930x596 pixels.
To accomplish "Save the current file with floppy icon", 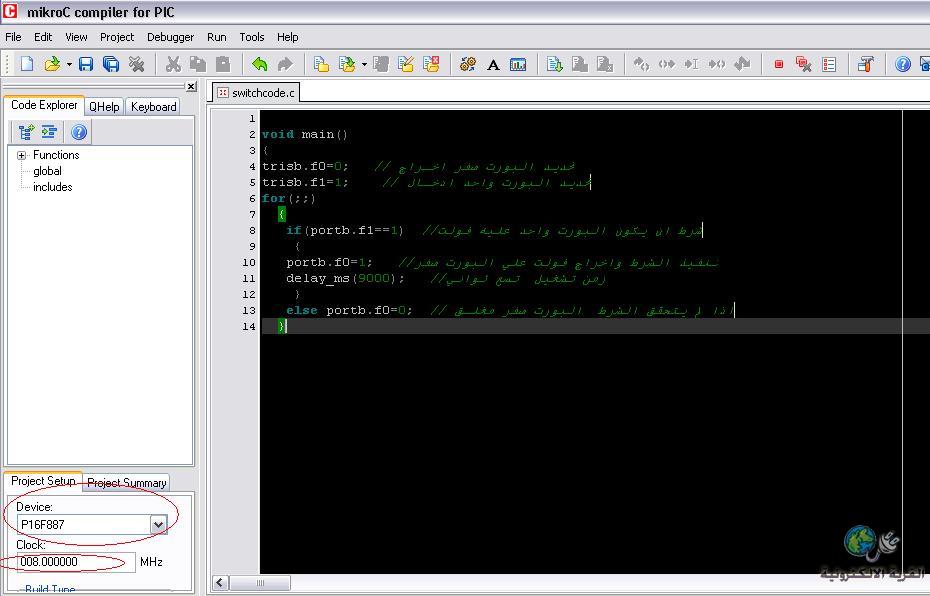I will coord(86,63).
